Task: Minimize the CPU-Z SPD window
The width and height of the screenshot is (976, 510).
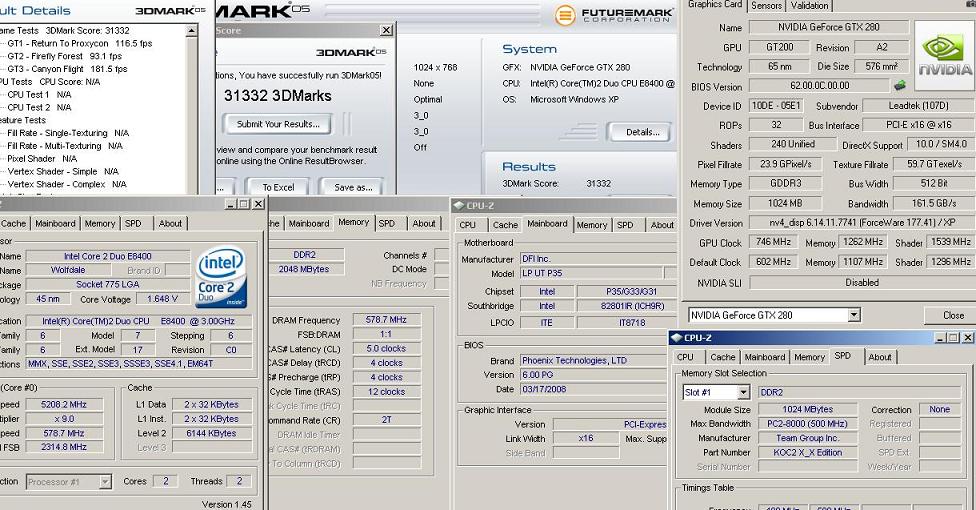Action: (941, 338)
